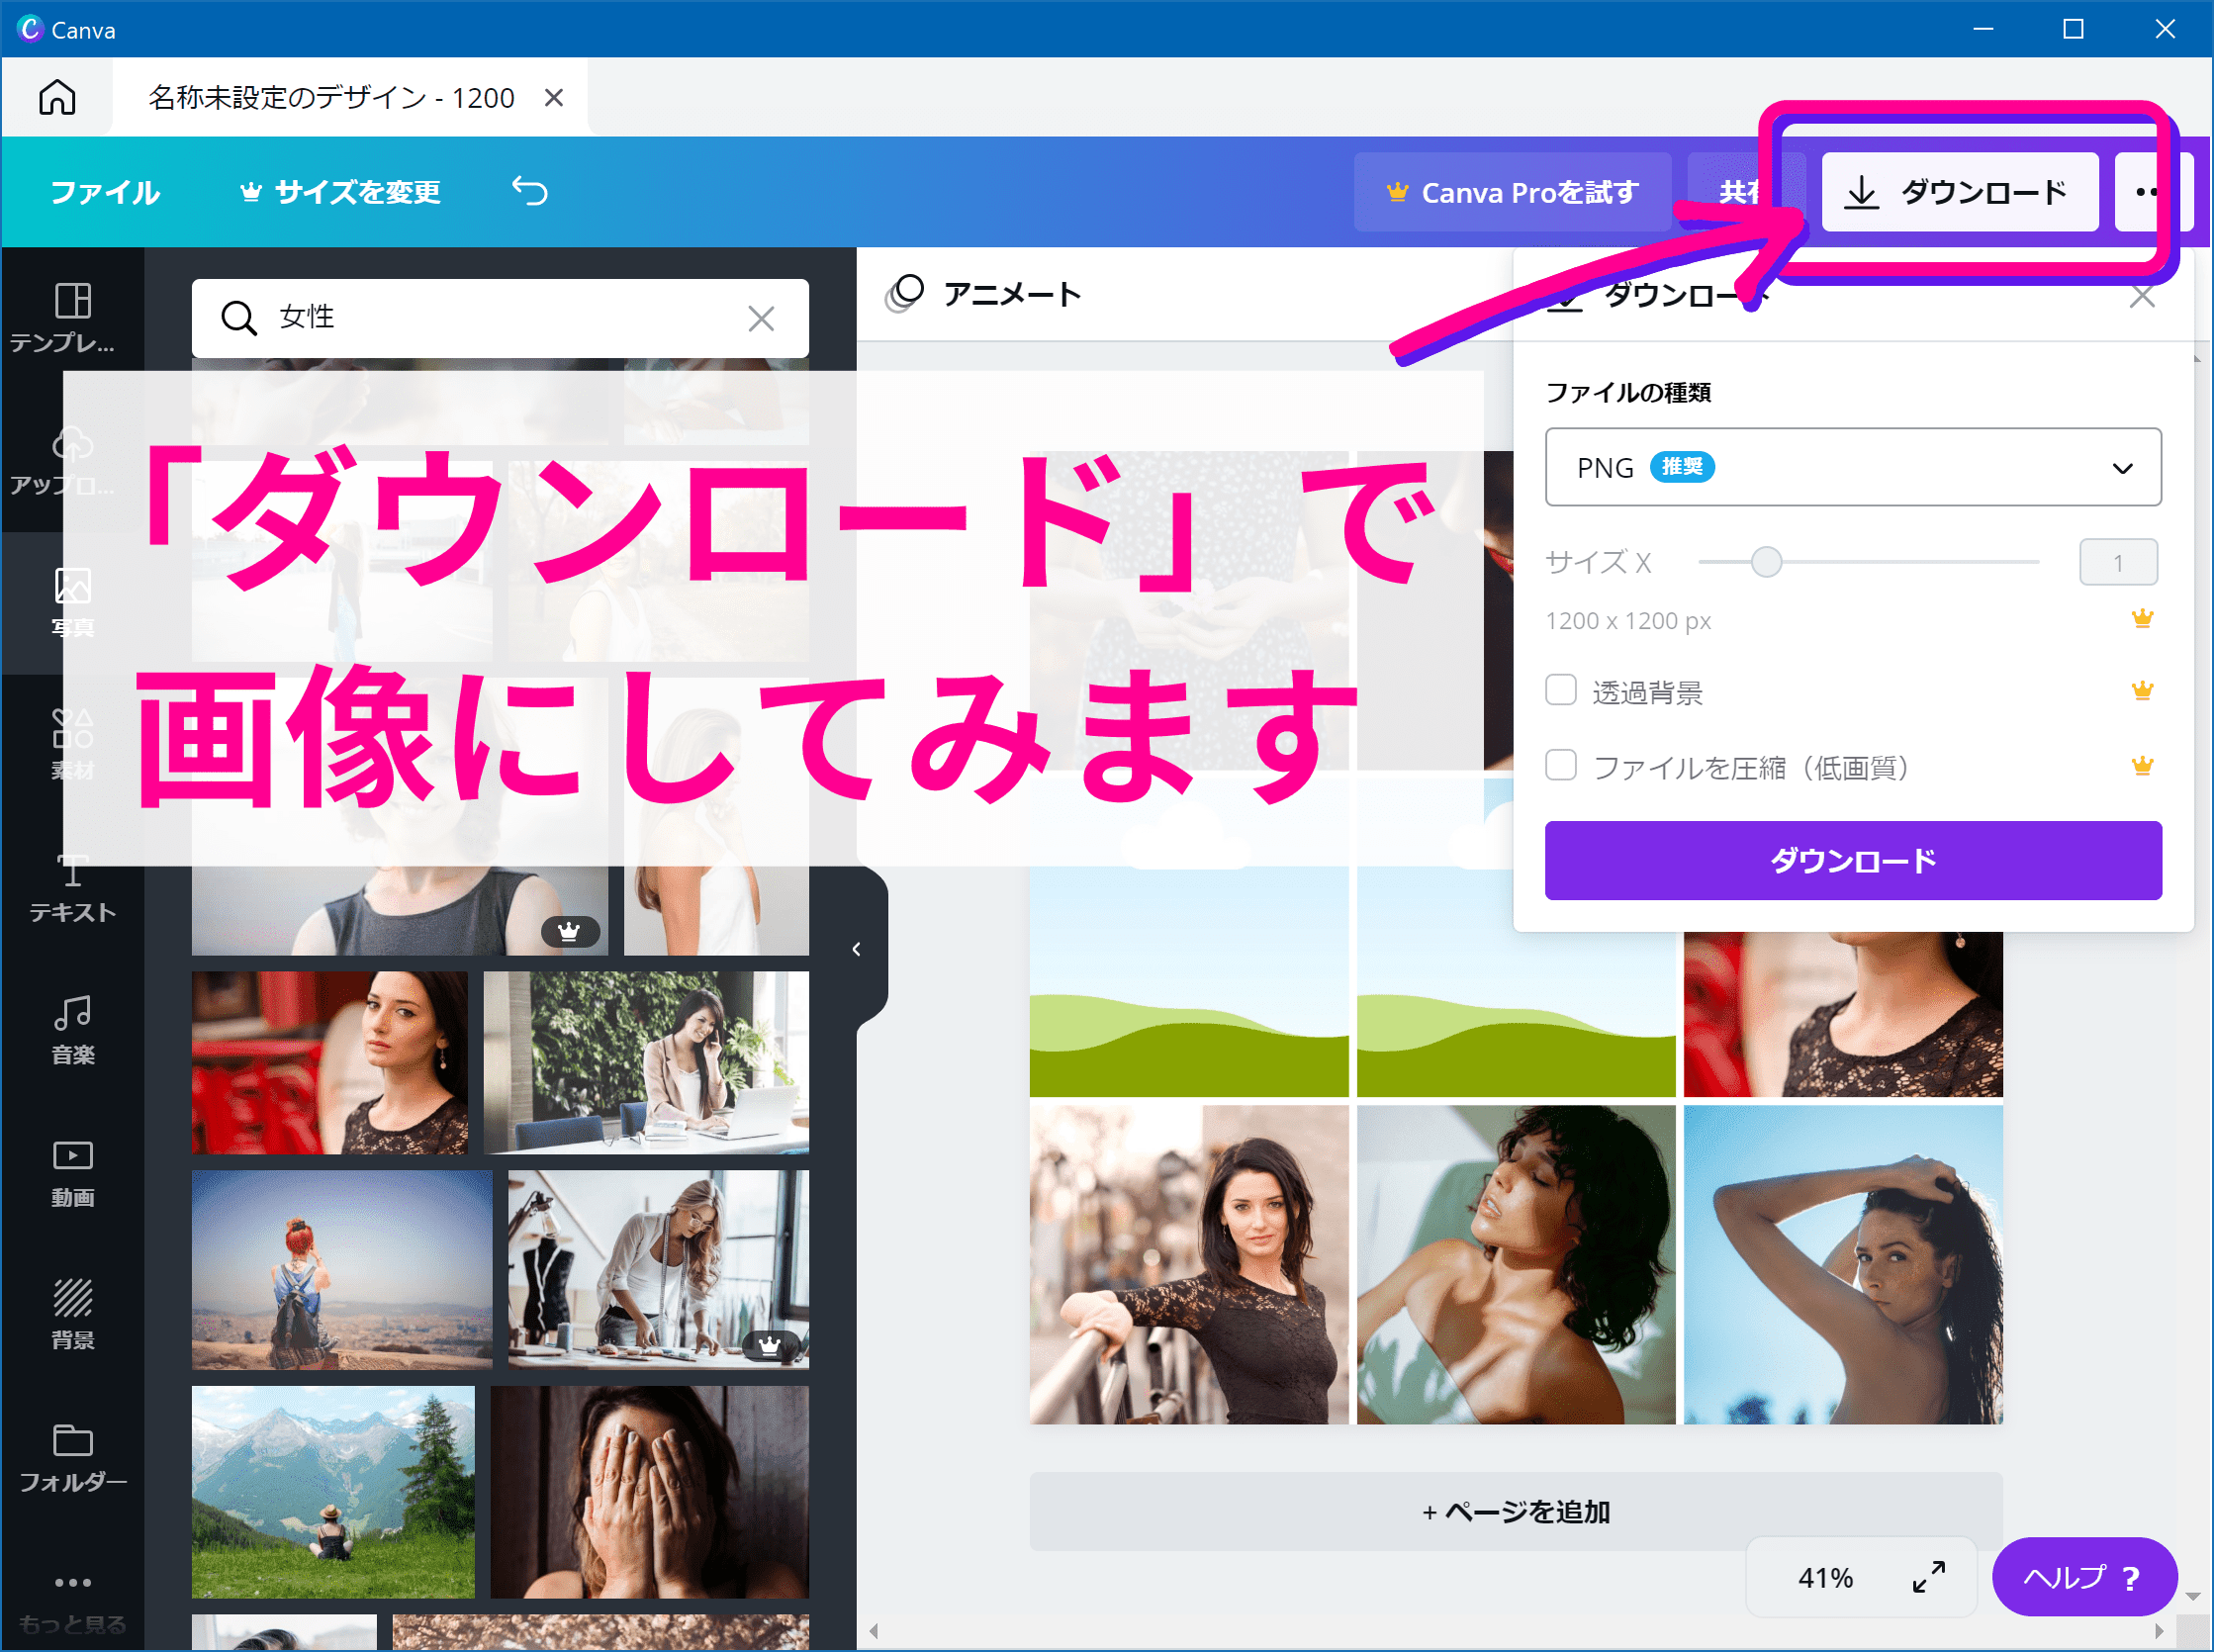Select the red-haired hiker backpack photo

tap(342, 1270)
